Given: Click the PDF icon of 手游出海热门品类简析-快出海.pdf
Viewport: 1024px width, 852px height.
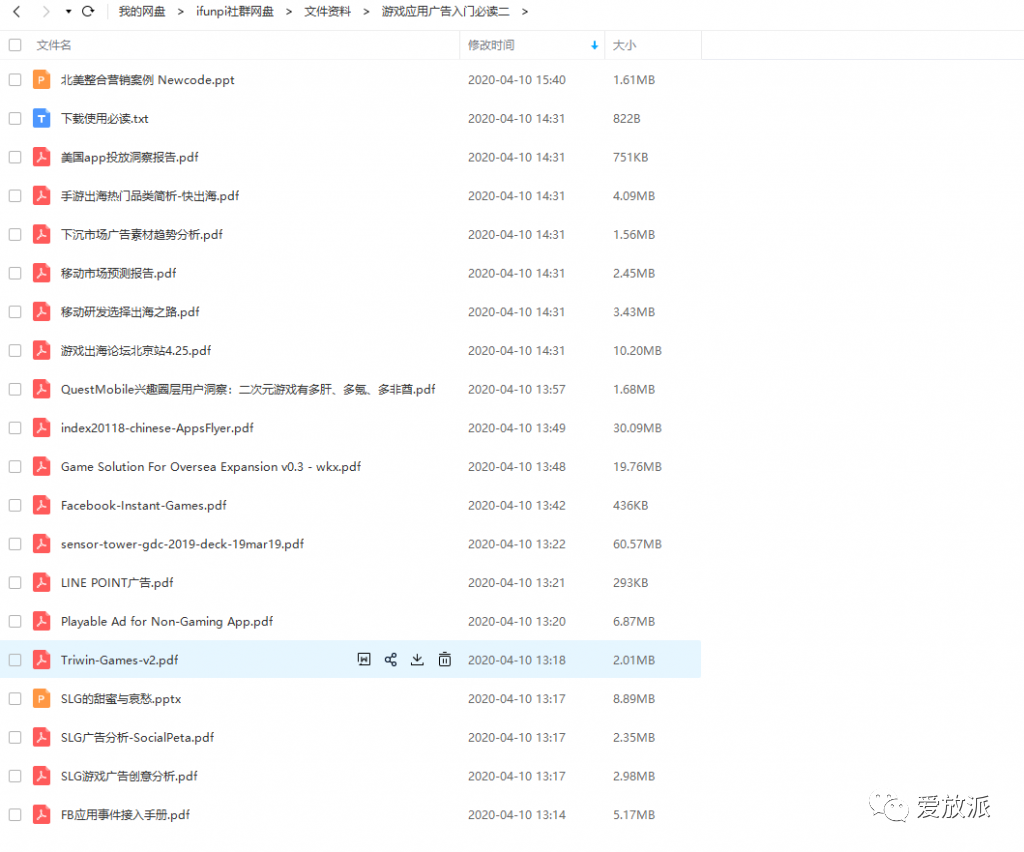Looking at the screenshot, I should pos(41,196).
